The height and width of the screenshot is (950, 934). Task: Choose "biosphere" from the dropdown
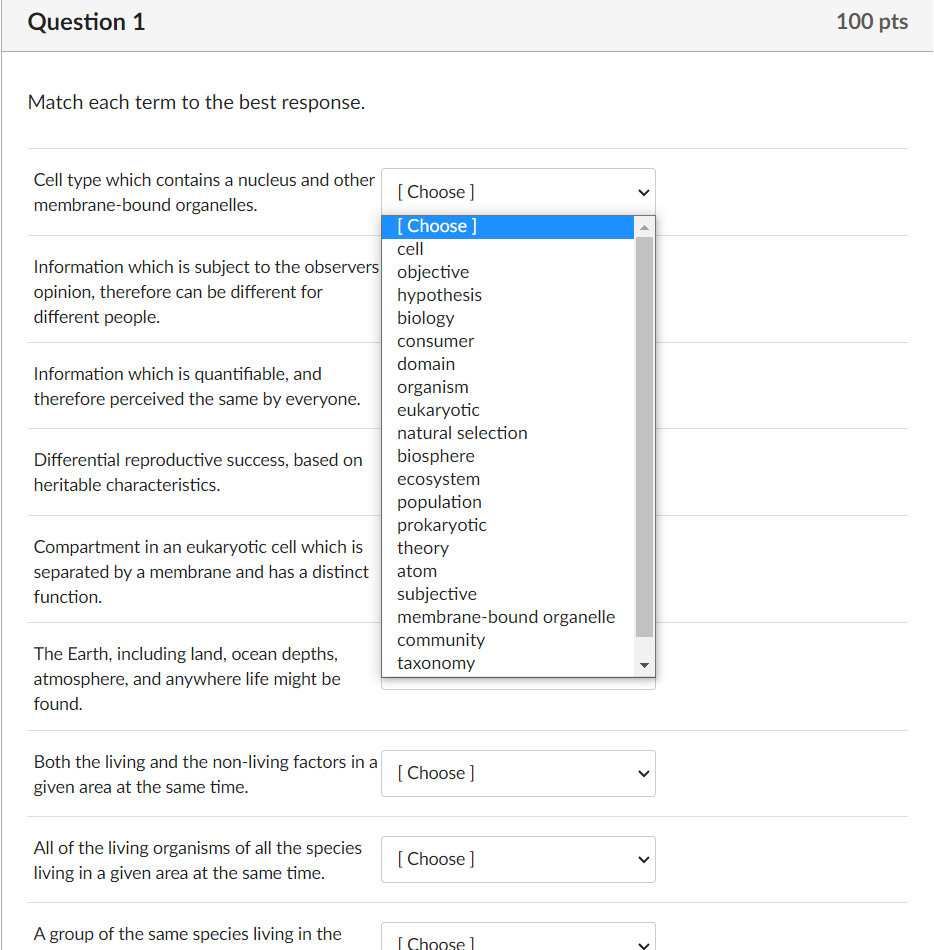pos(435,456)
